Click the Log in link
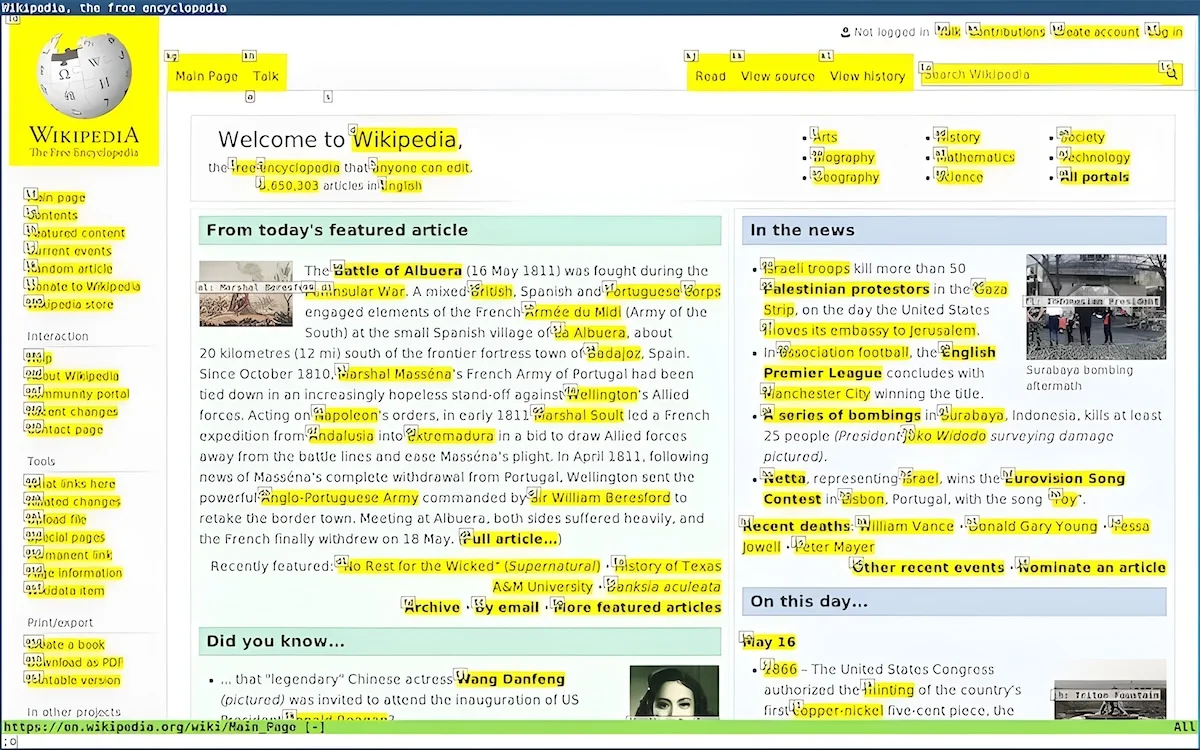The height and width of the screenshot is (750, 1200). click(x=1165, y=32)
